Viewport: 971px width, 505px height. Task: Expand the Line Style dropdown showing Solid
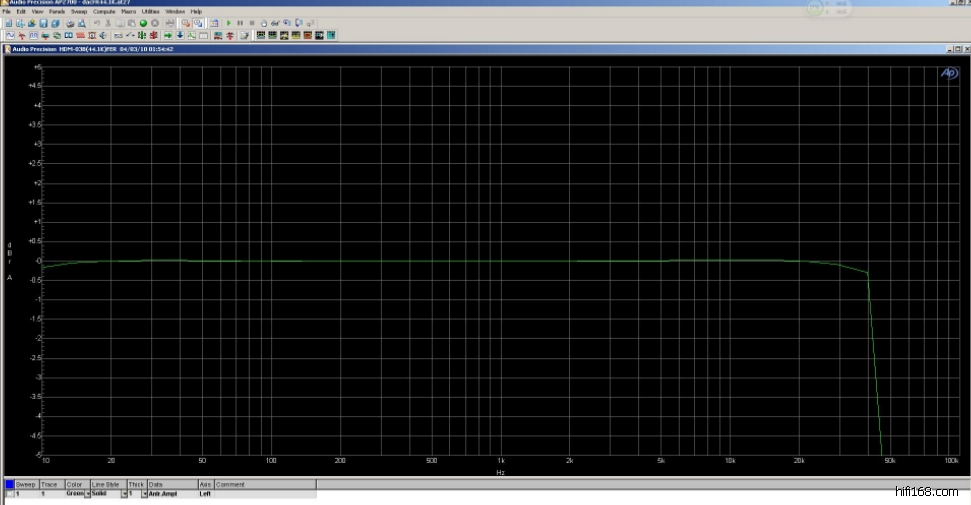(124, 494)
